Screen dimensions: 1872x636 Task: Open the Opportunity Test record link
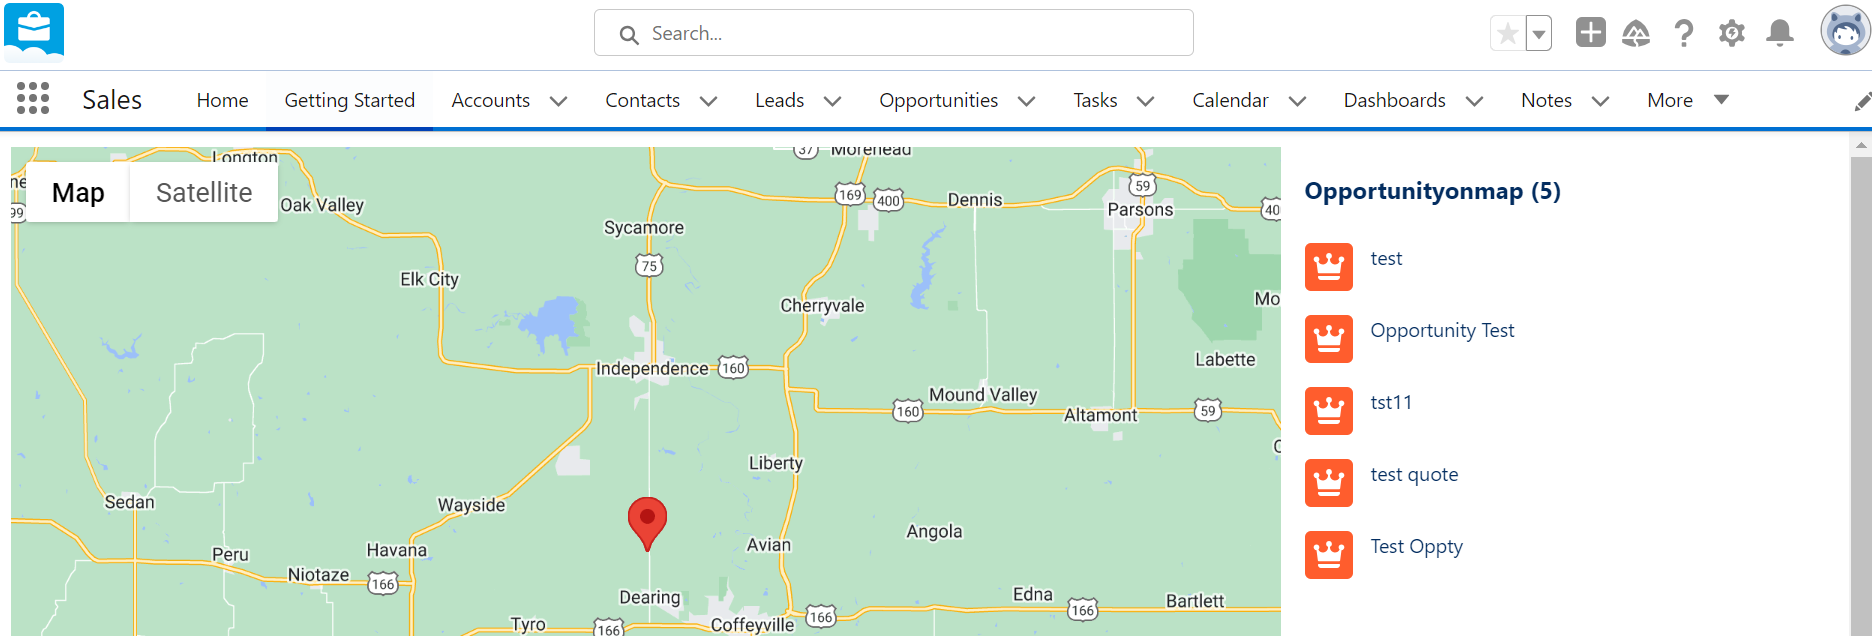pos(1442,330)
